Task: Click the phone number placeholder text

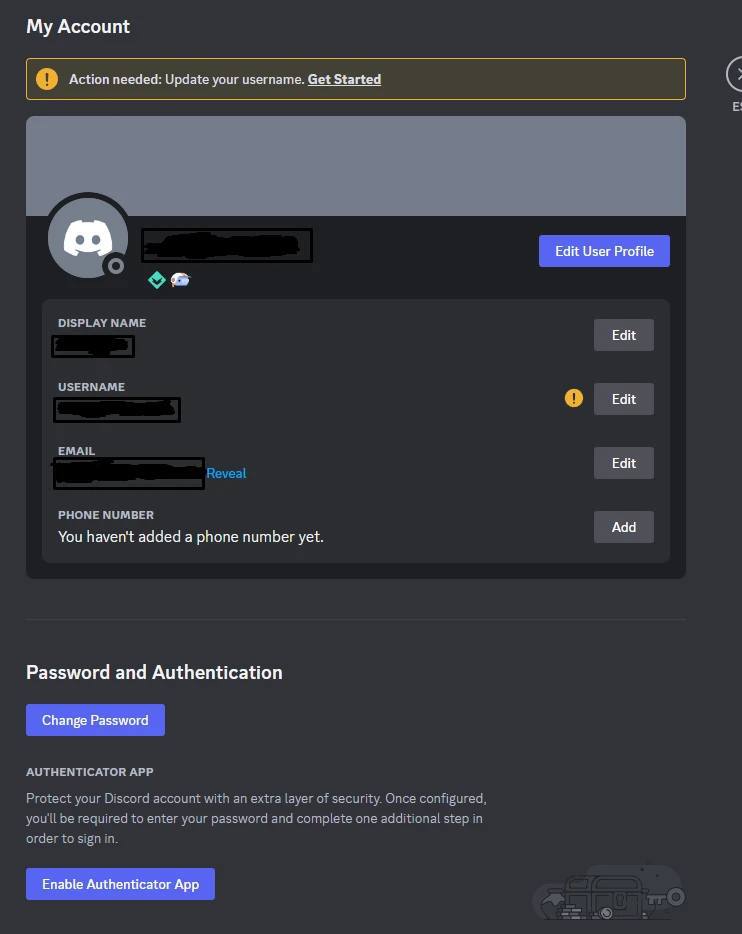Action: point(191,537)
